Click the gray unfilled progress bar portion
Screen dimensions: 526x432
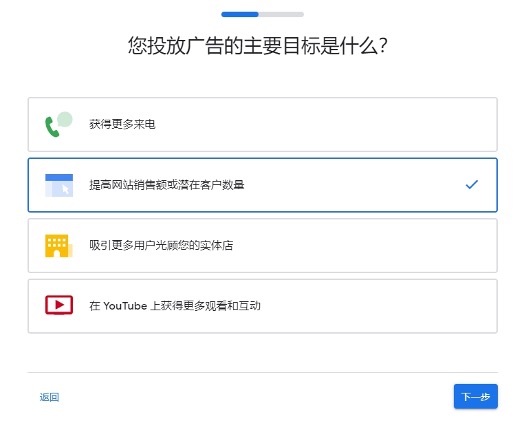click(281, 14)
